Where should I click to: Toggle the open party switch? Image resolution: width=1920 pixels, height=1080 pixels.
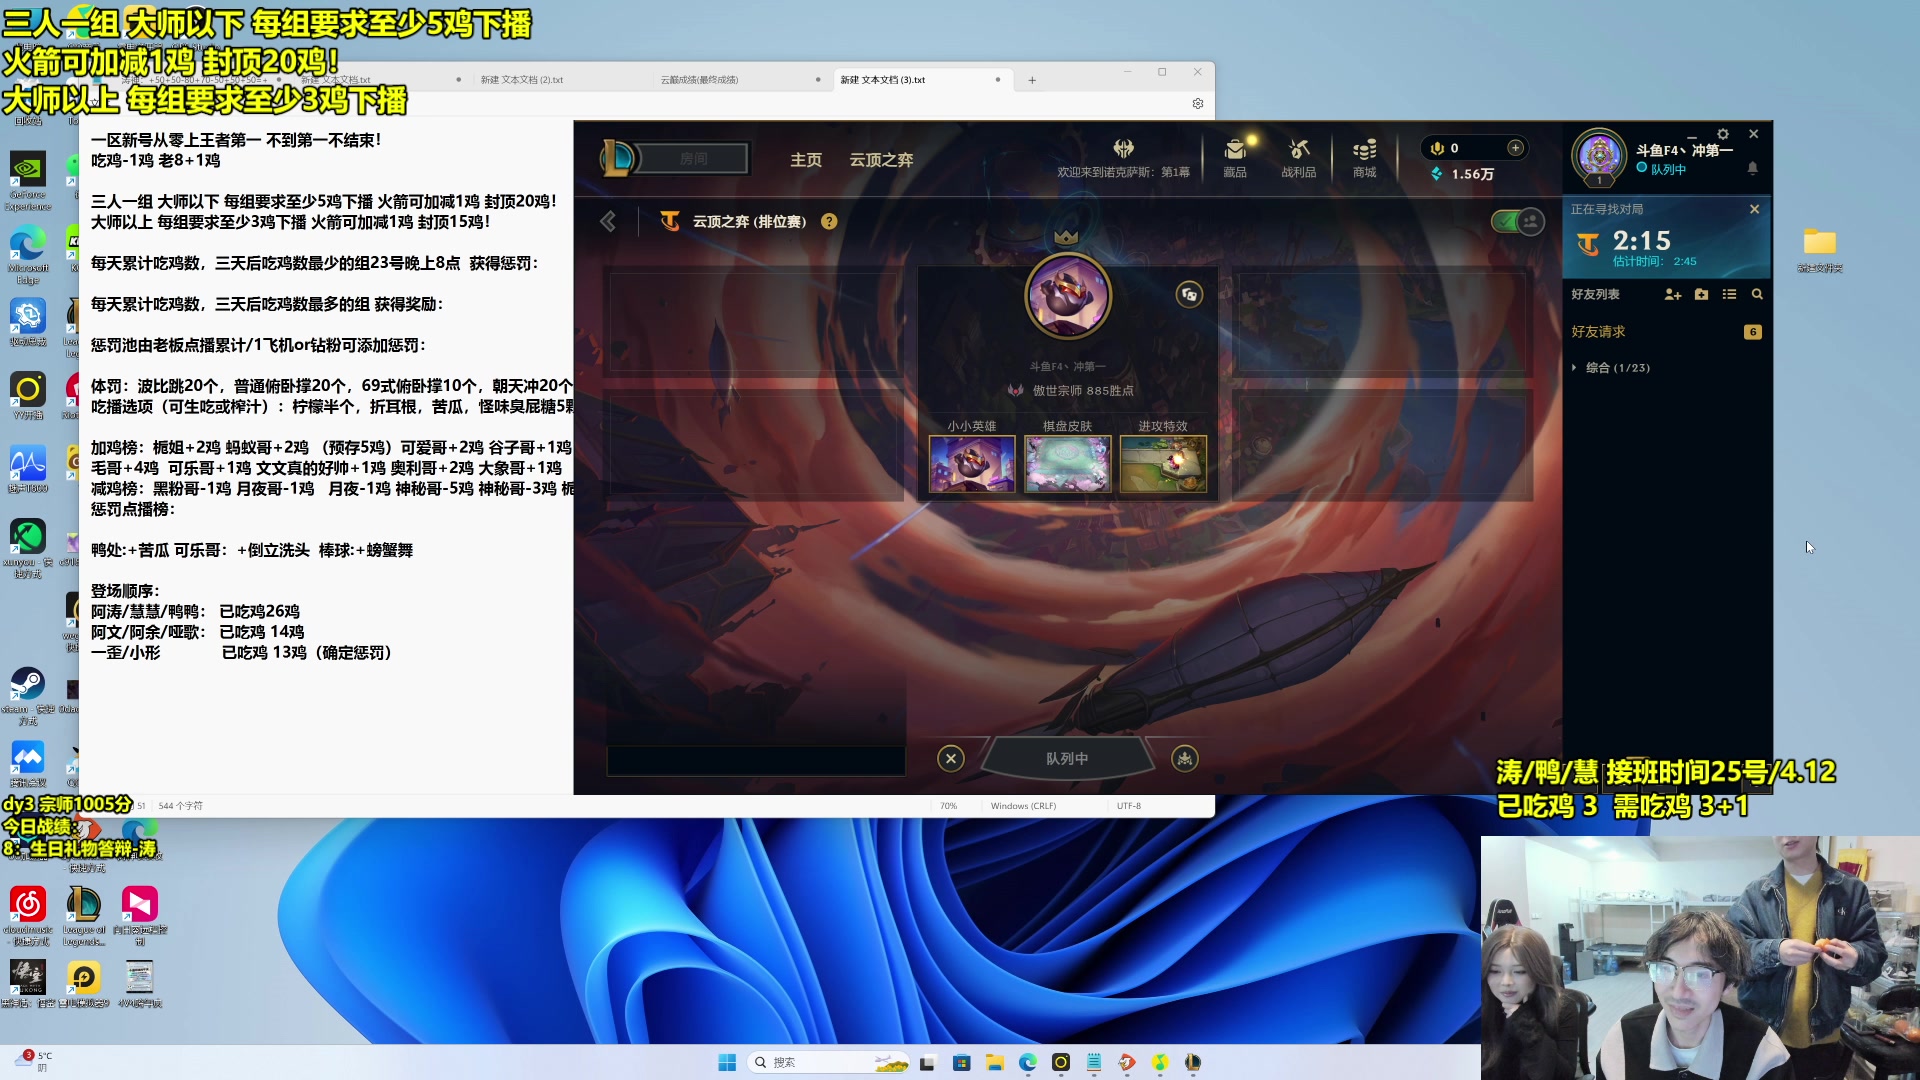click(1517, 221)
